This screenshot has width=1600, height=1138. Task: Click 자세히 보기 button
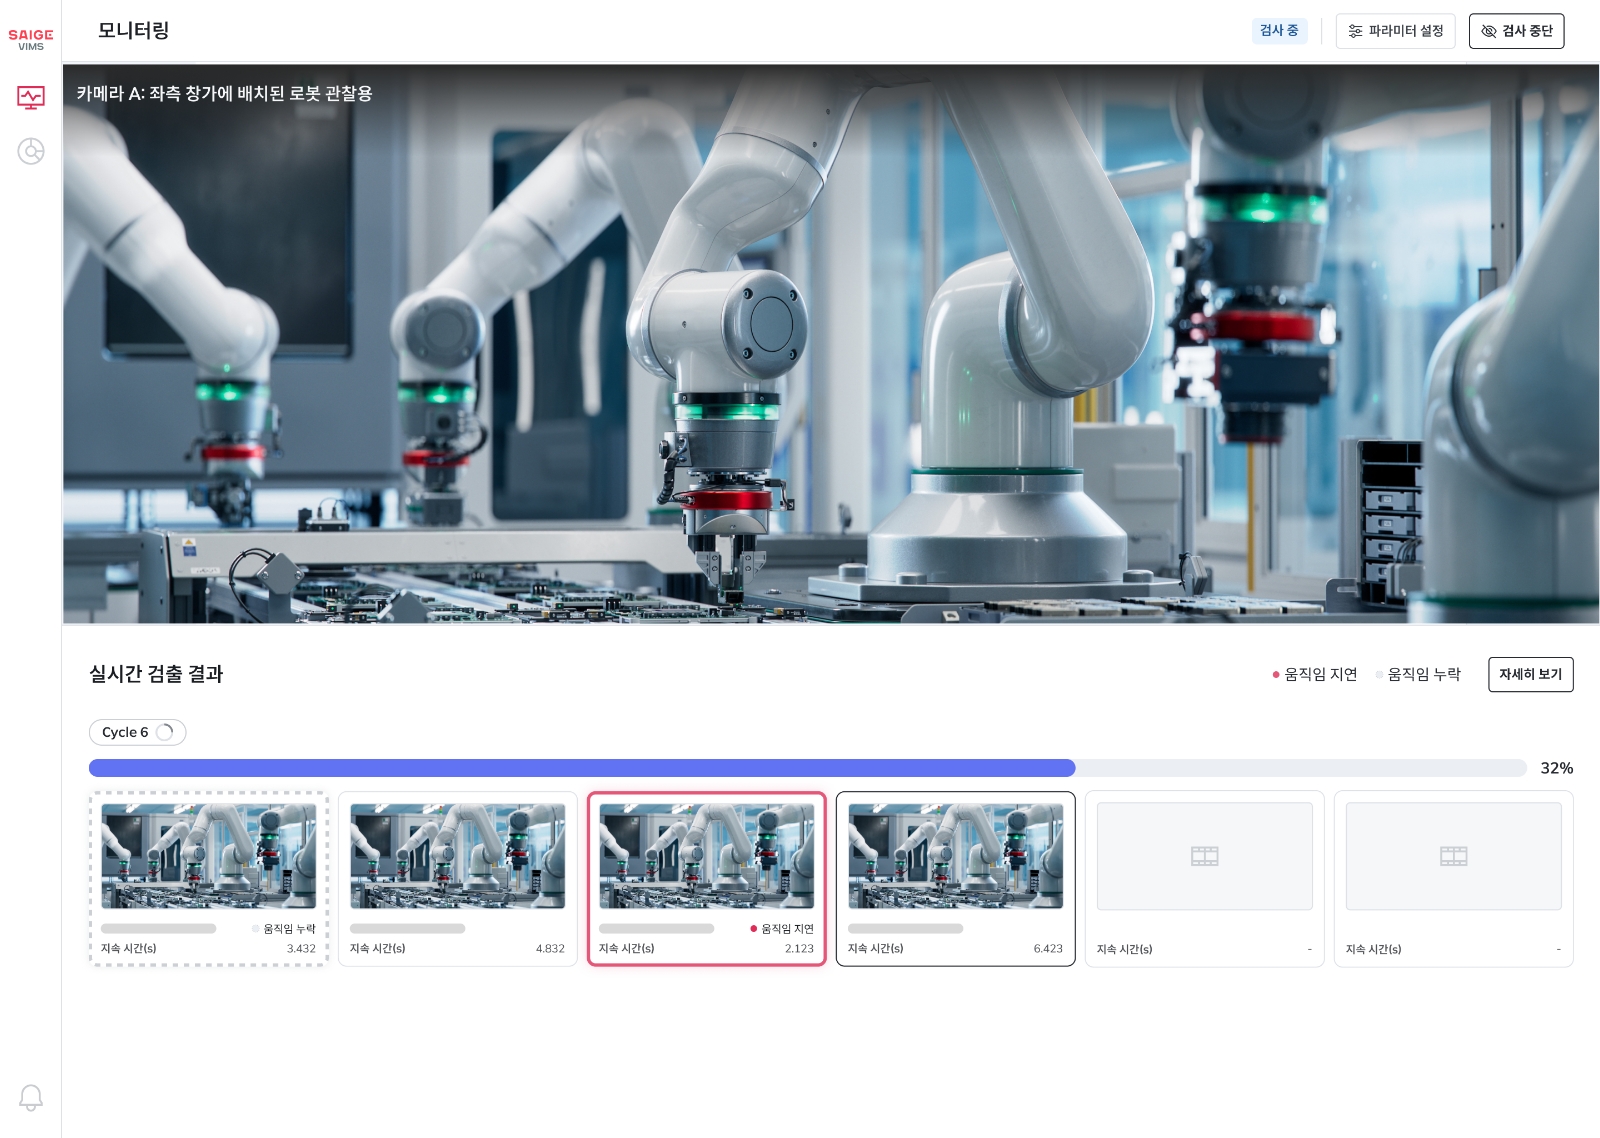(x=1530, y=674)
